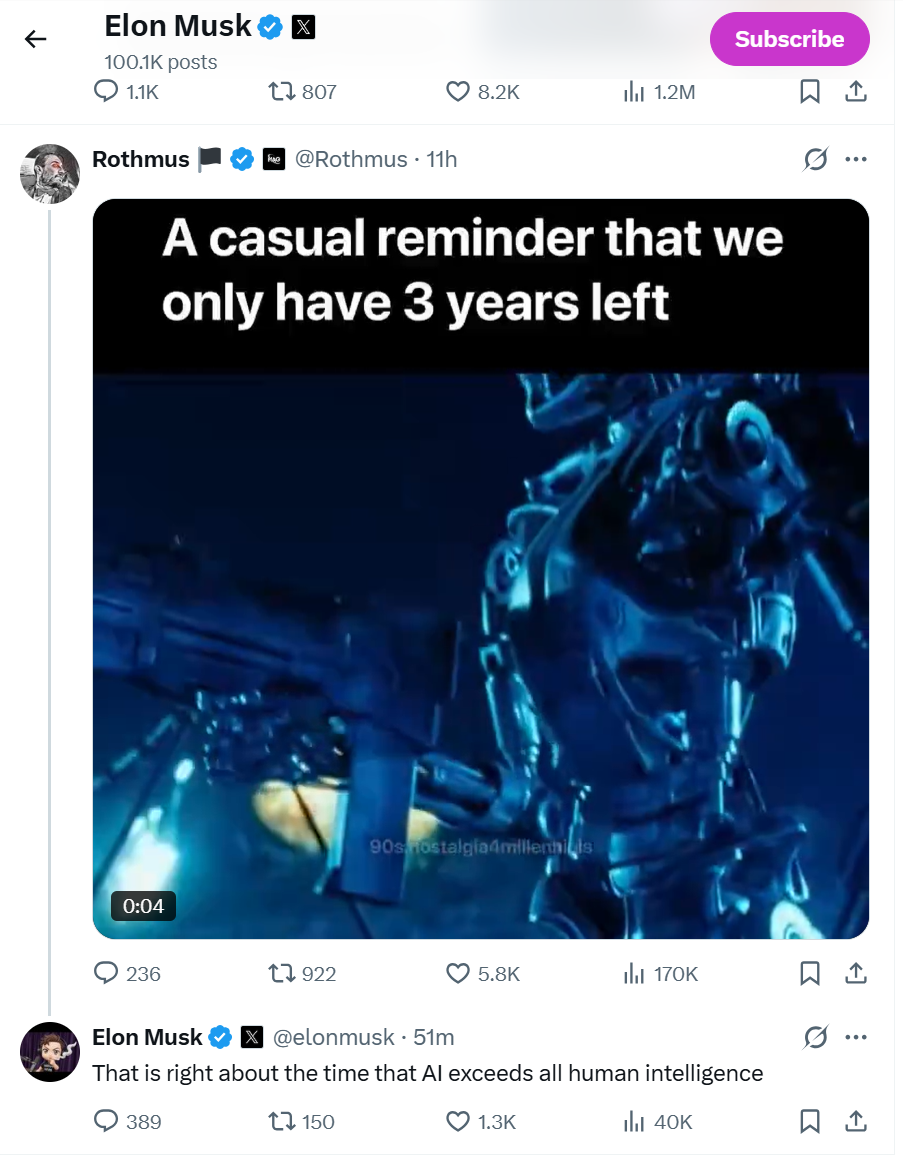Like the Rothmus post
Screen dimensions: 903x1155
coord(457,973)
